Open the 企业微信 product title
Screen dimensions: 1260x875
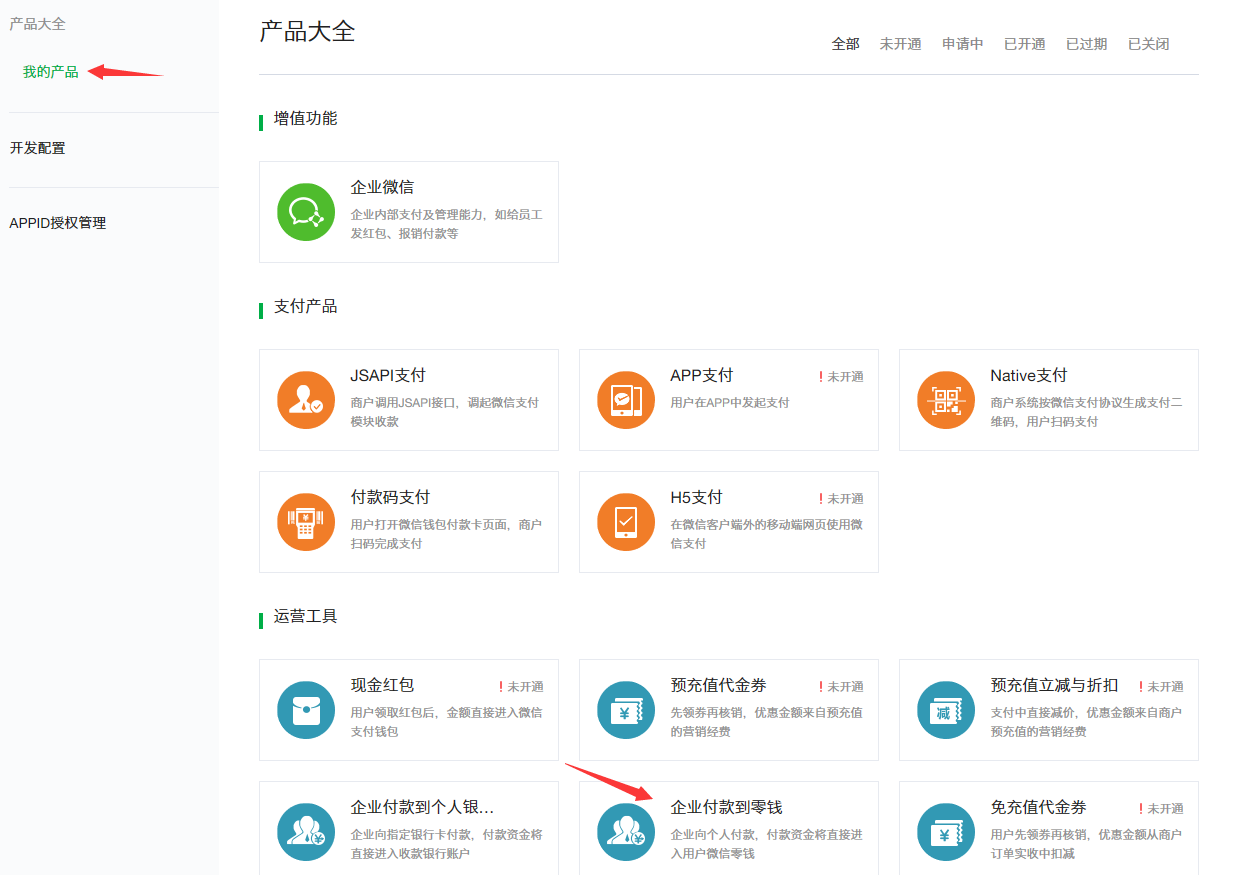382,187
